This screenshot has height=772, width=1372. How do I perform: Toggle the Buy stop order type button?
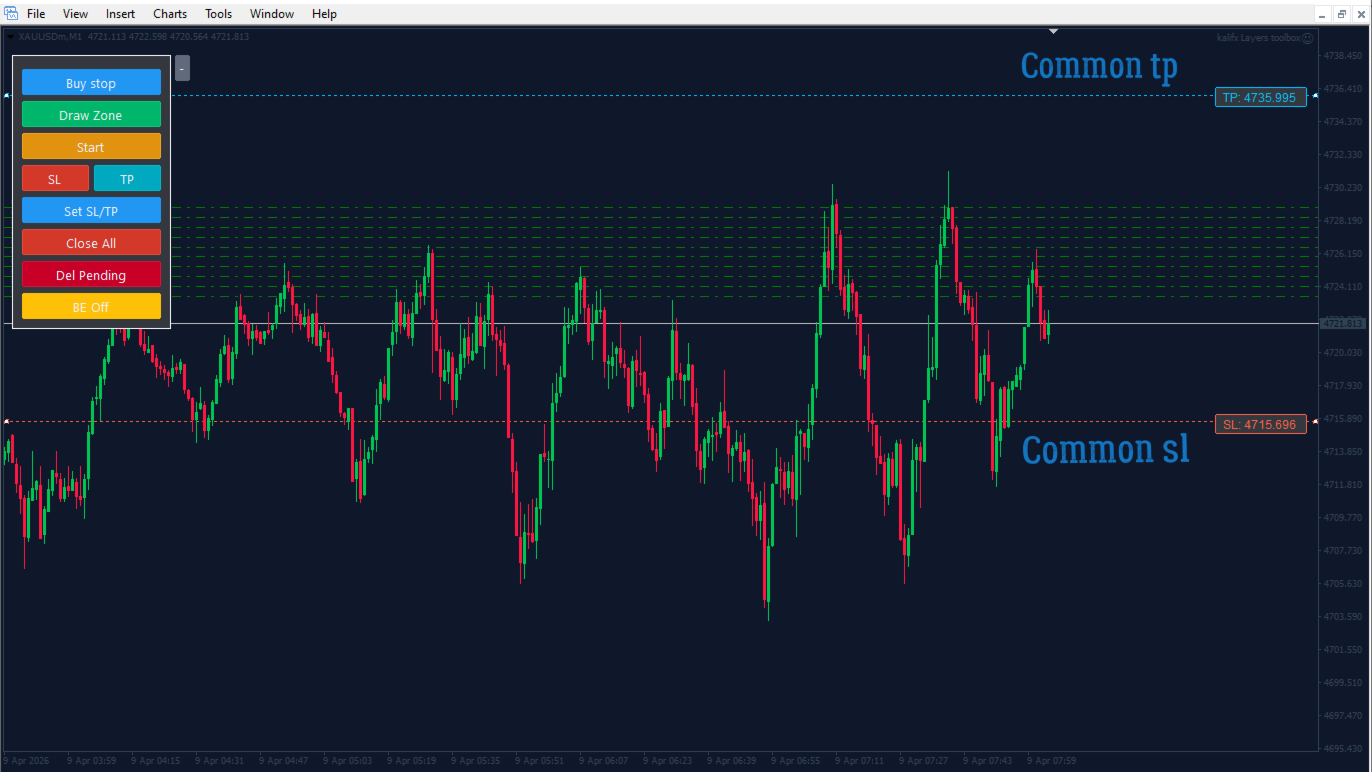coord(91,83)
